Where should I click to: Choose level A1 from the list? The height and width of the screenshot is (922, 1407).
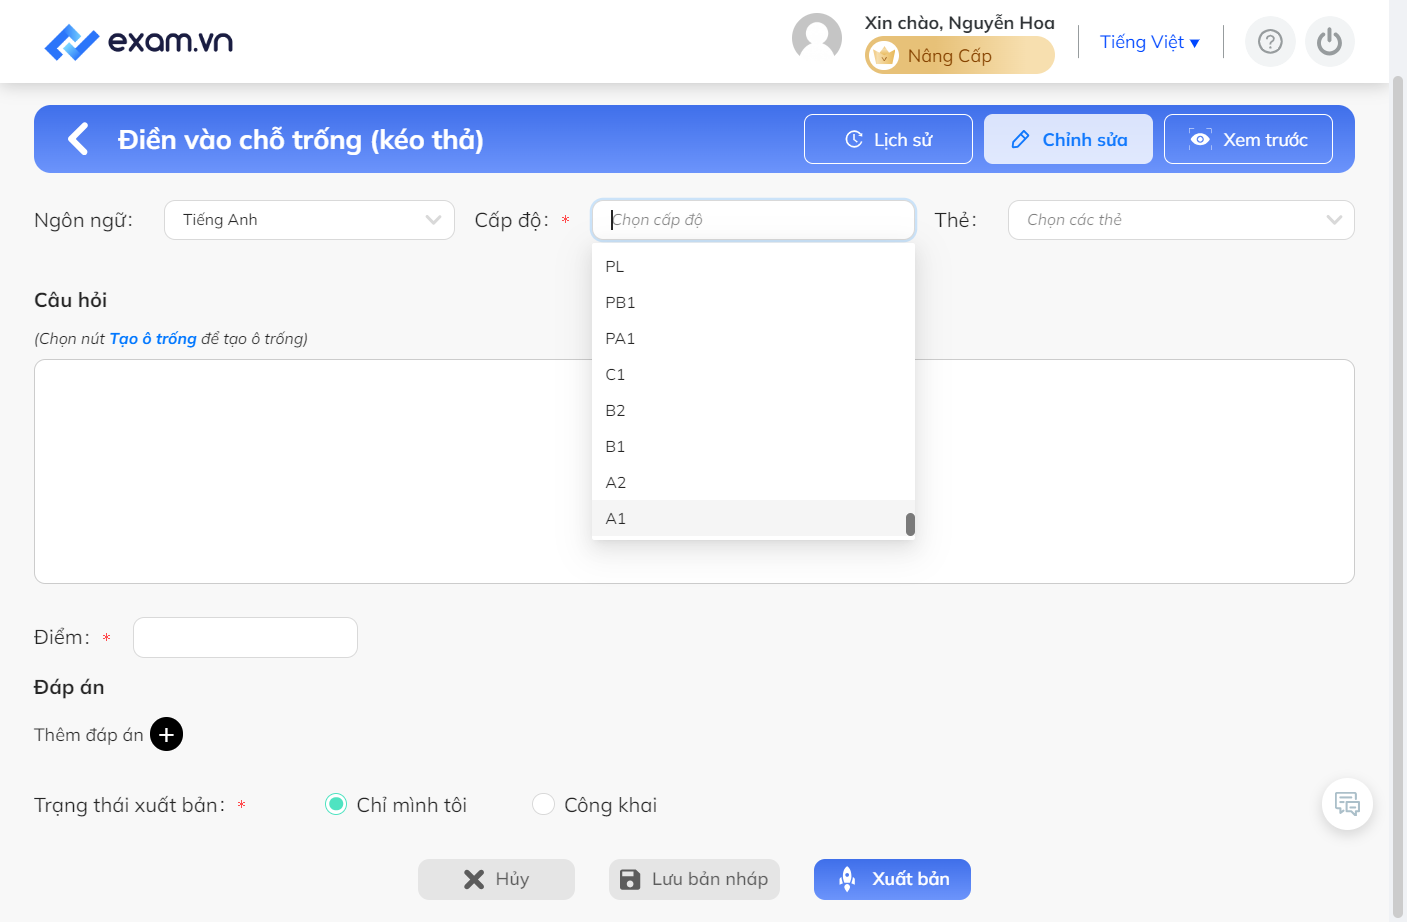tap(753, 519)
